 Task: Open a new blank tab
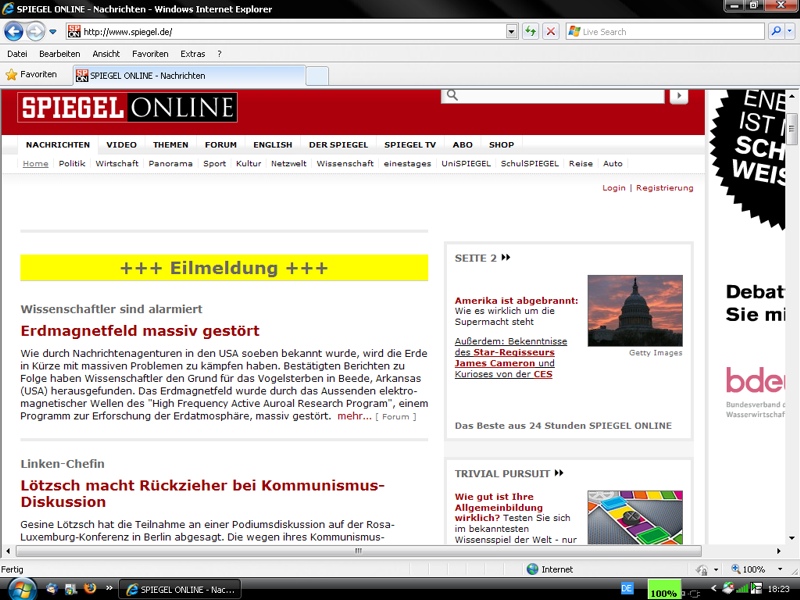point(317,76)
